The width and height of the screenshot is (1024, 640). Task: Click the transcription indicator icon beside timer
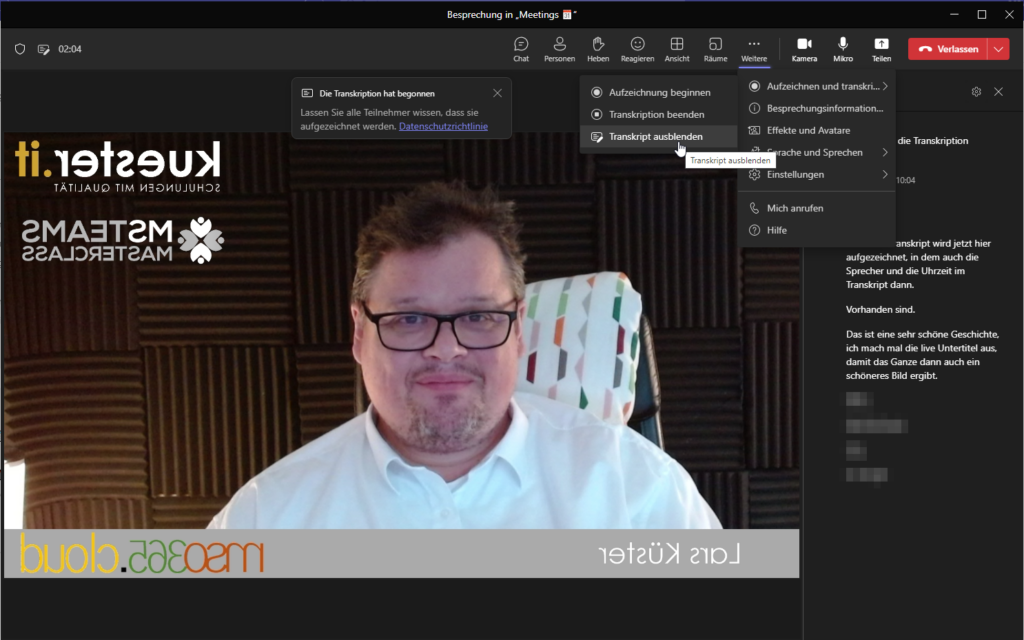pos(44,49)
